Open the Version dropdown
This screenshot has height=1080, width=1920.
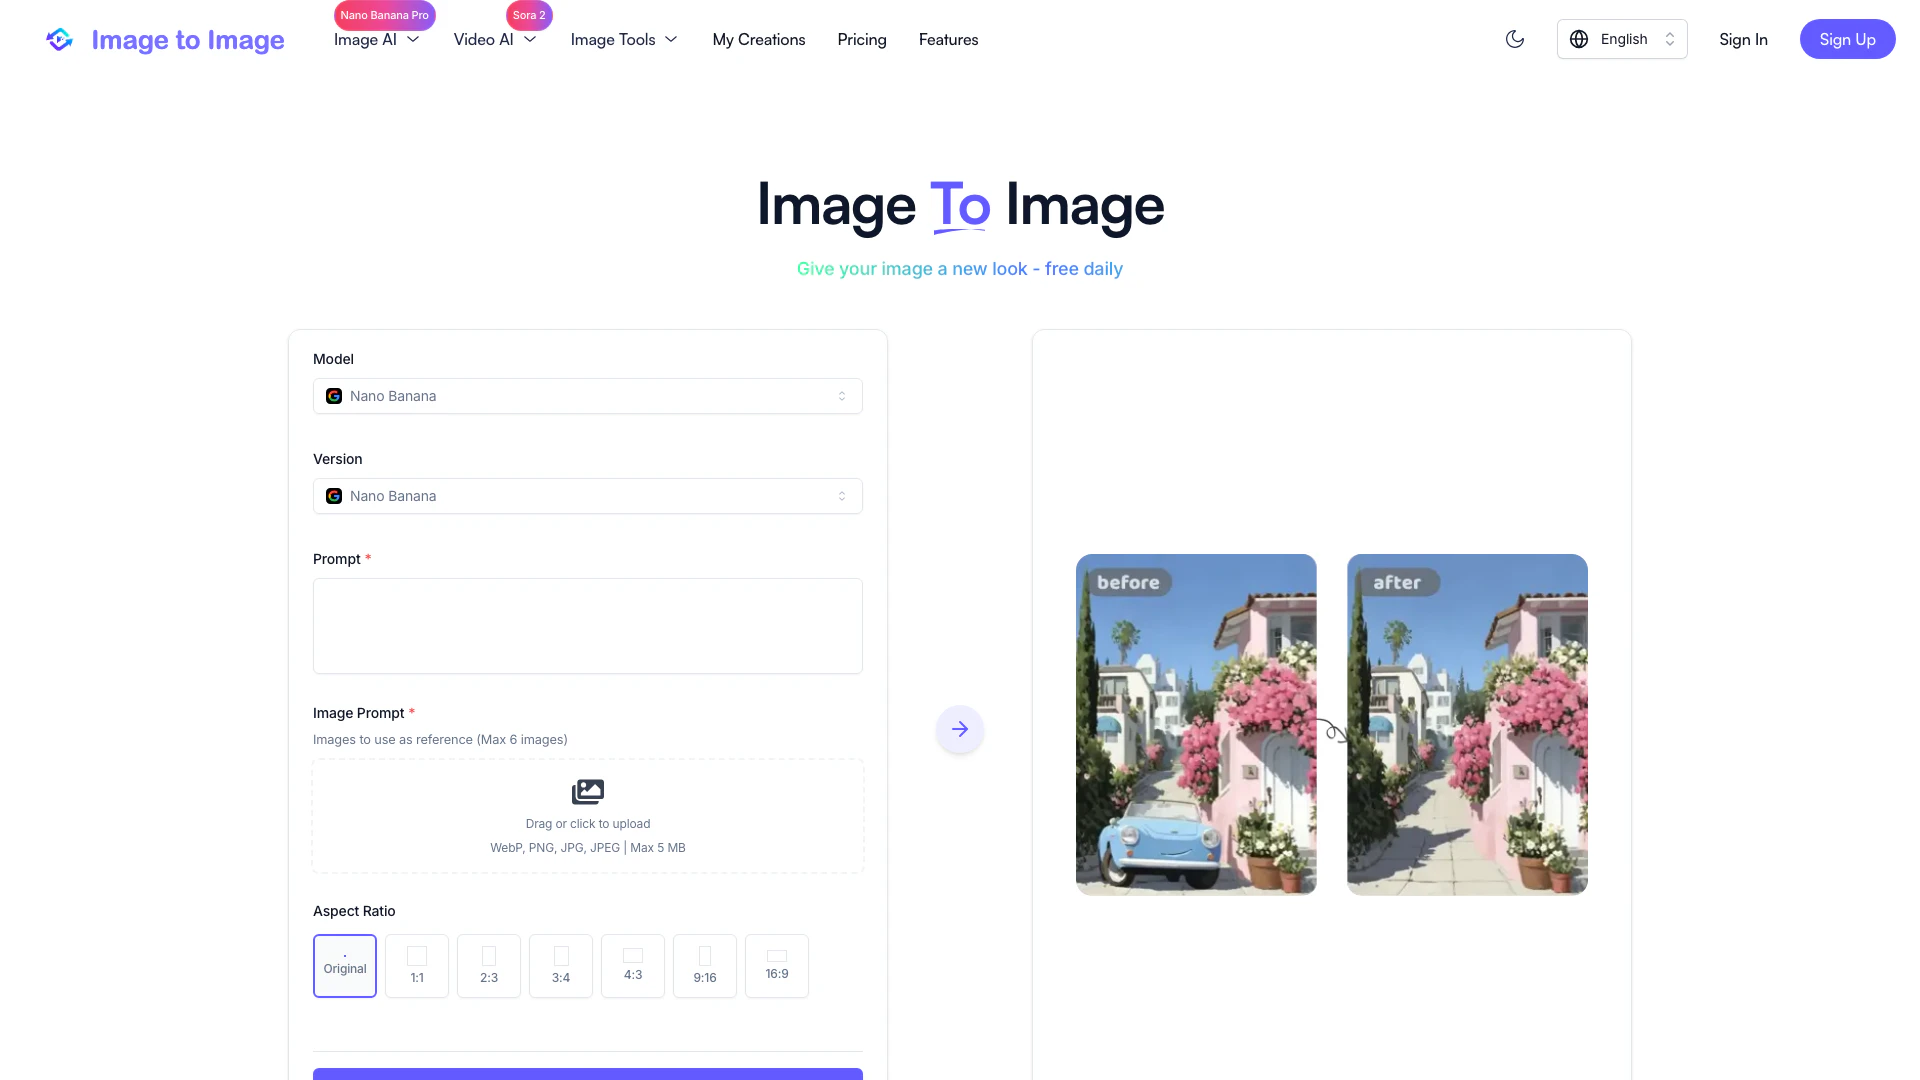pyautogui.click(x=587, y=496)
